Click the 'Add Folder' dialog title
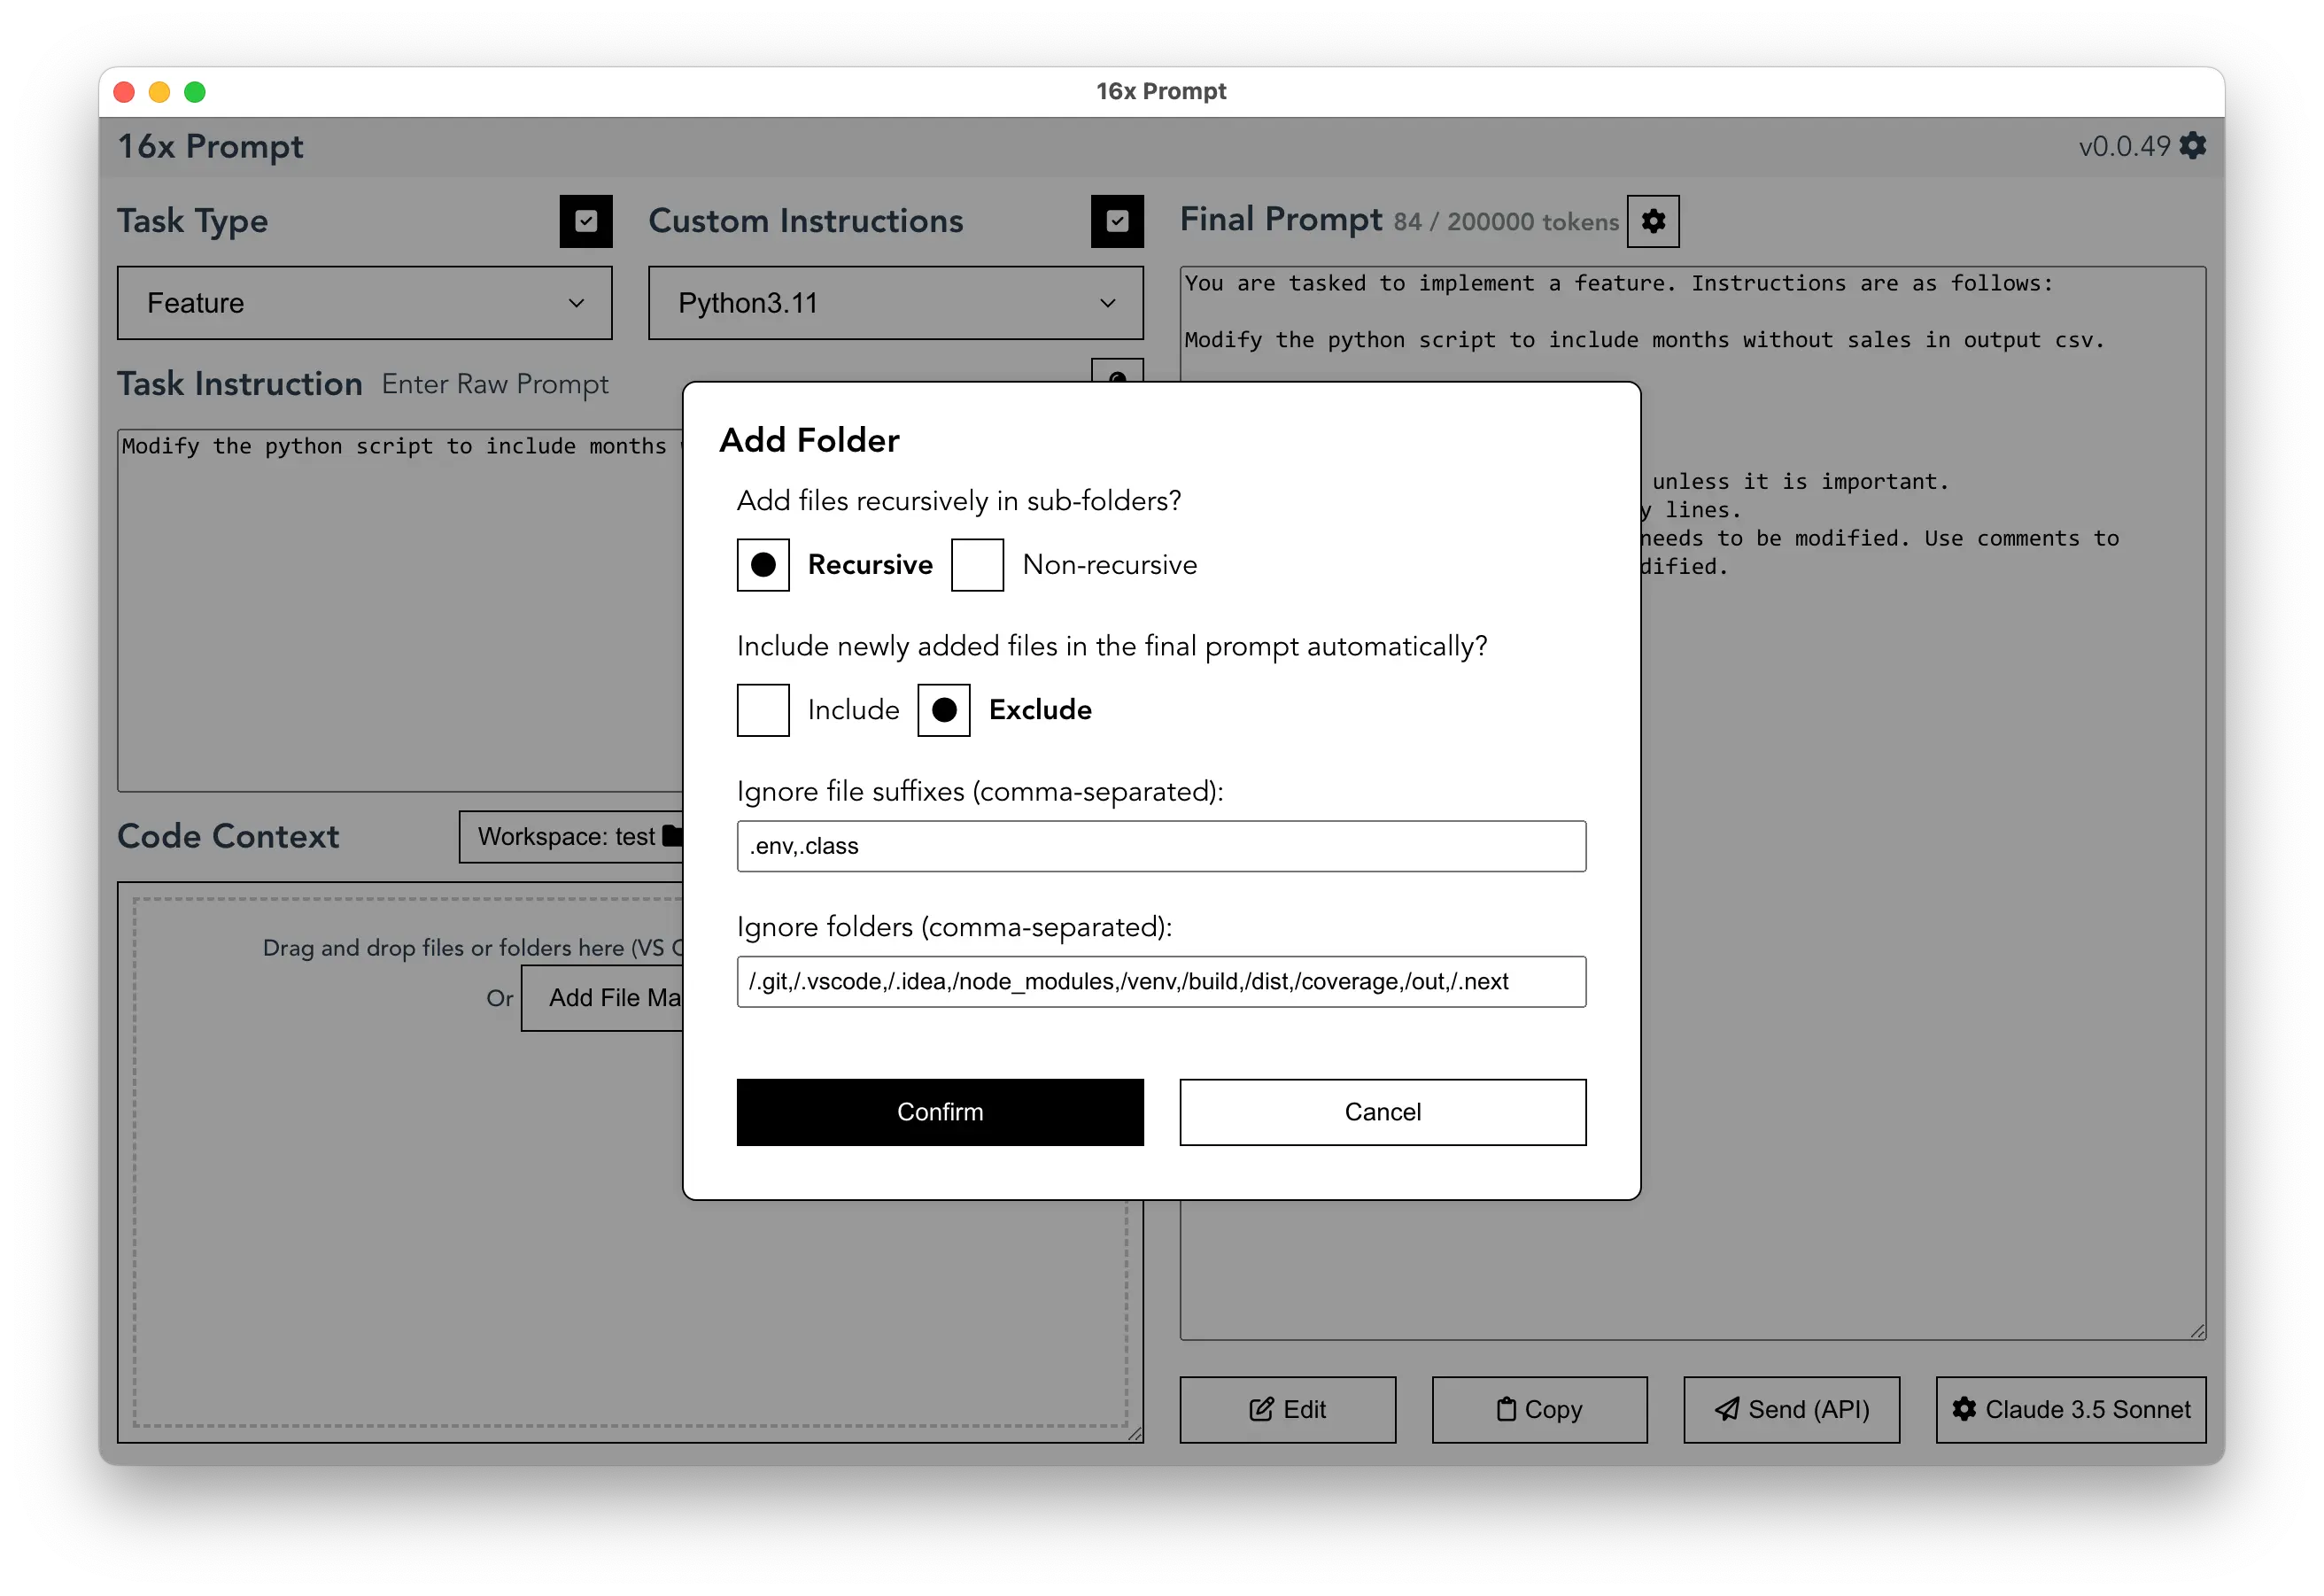Viewport: 2324px width, 1596px height. [809, 440]
